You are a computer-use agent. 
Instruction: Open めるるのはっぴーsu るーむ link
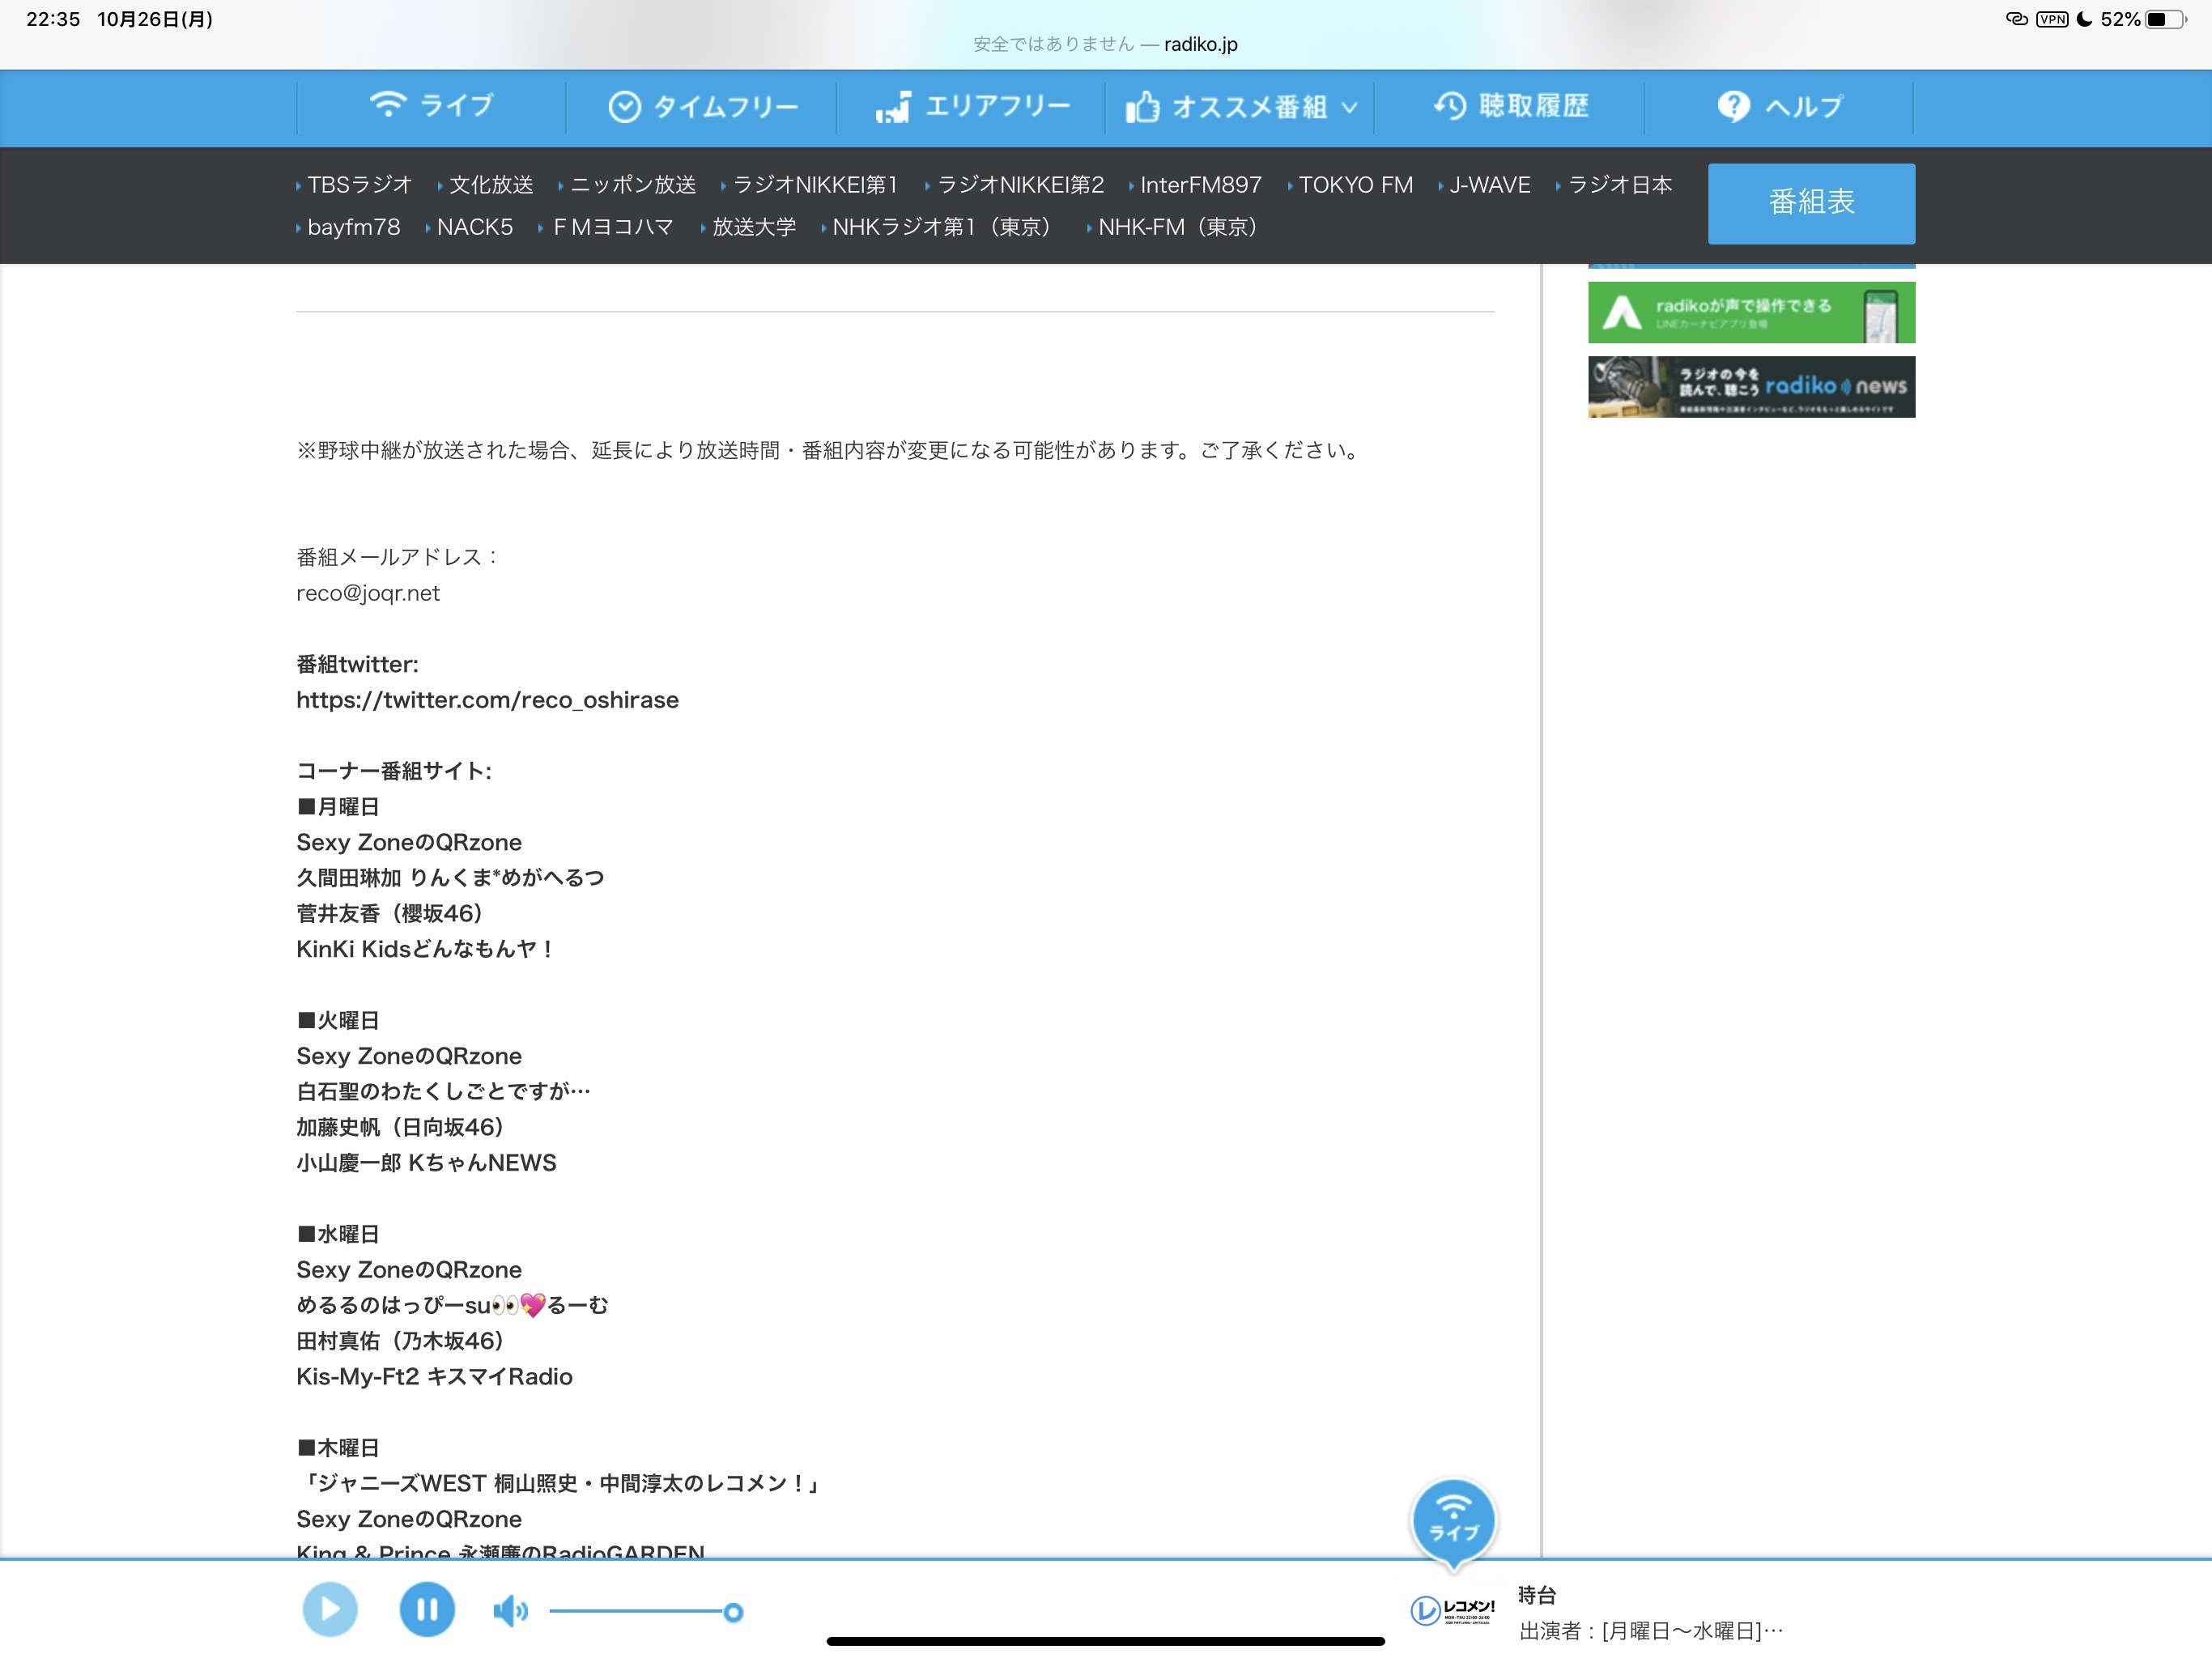(452, 1305)
